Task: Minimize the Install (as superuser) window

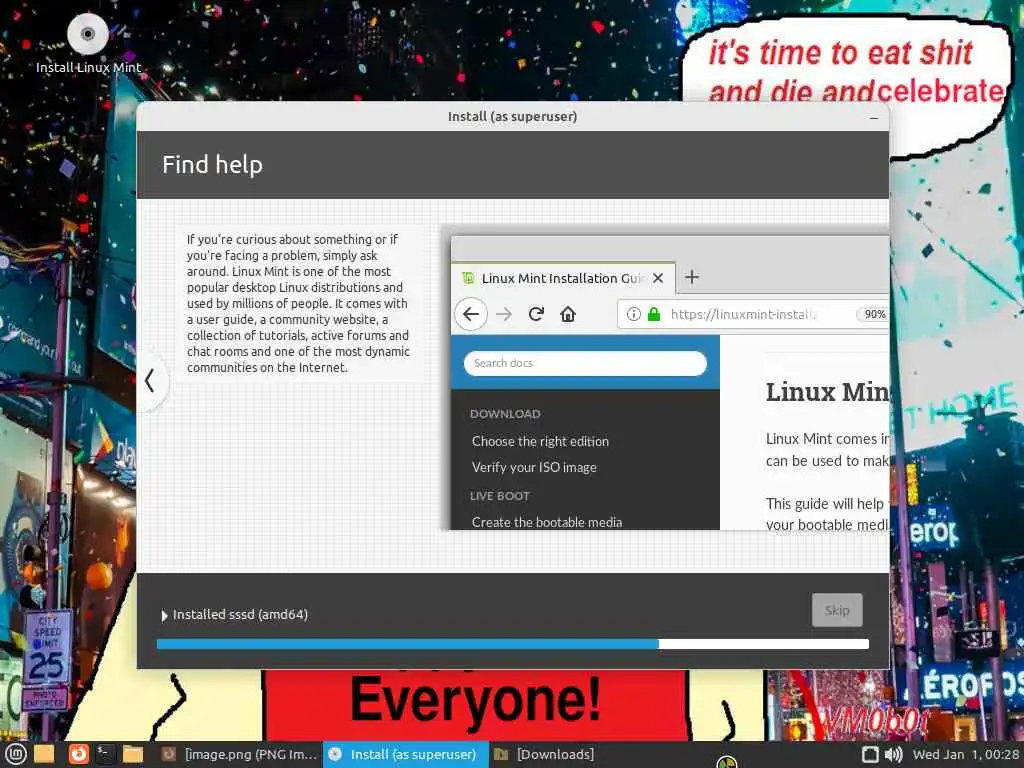Action: pos(874,118)
